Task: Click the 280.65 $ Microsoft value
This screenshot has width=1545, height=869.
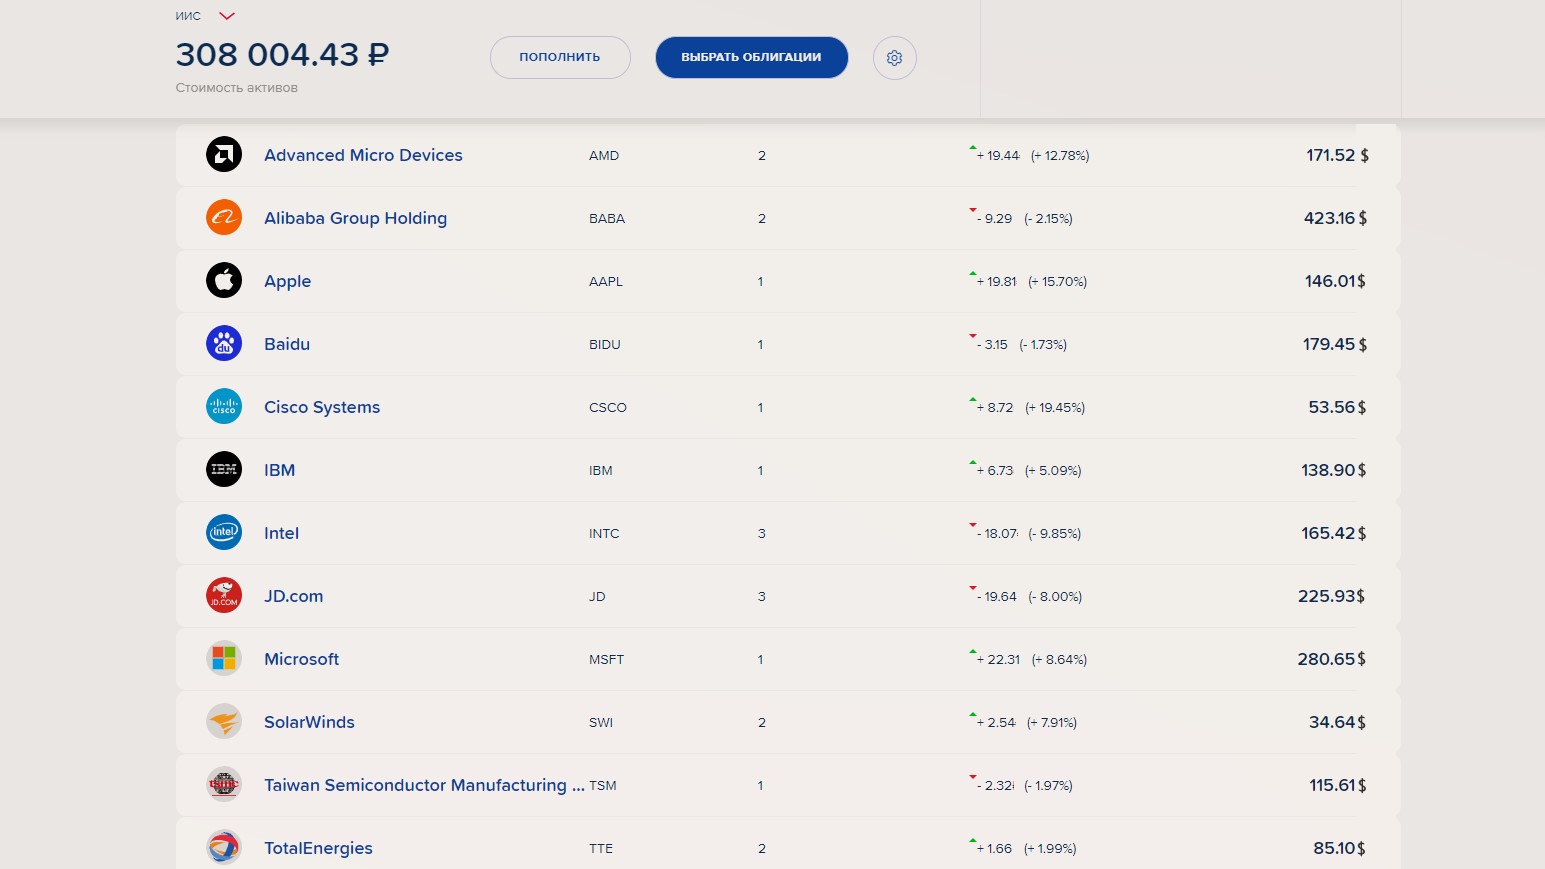Action: 1332,659
